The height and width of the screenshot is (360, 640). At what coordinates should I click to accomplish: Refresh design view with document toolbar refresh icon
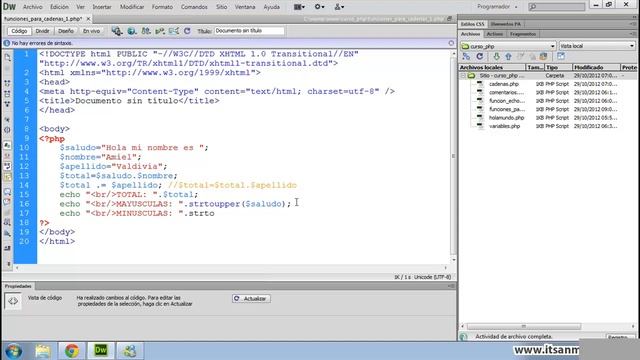187,31
